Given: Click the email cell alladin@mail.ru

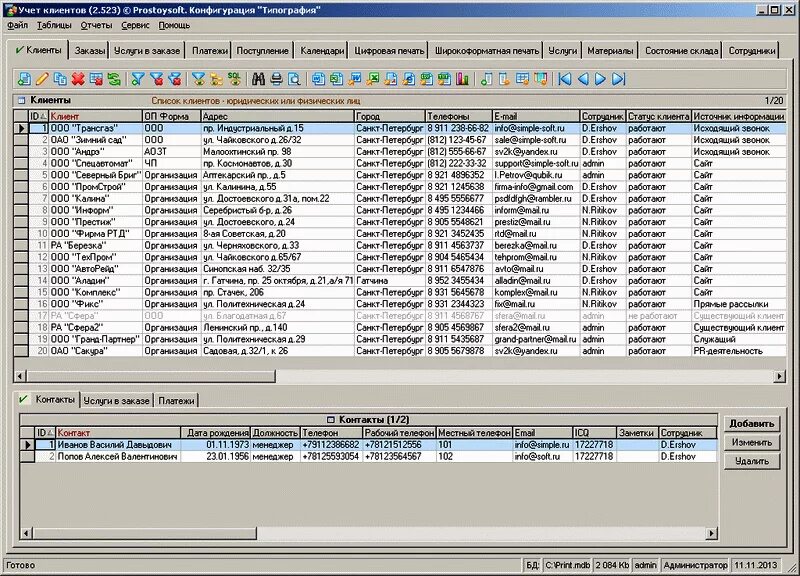Looking at the screenshot, I should [x=535, y=281].
